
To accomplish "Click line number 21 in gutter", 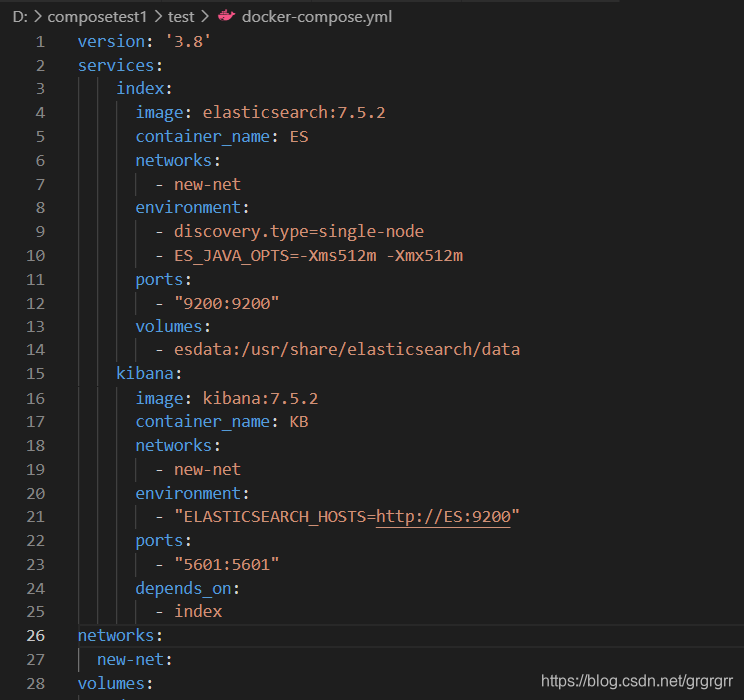I will (36, 516).
